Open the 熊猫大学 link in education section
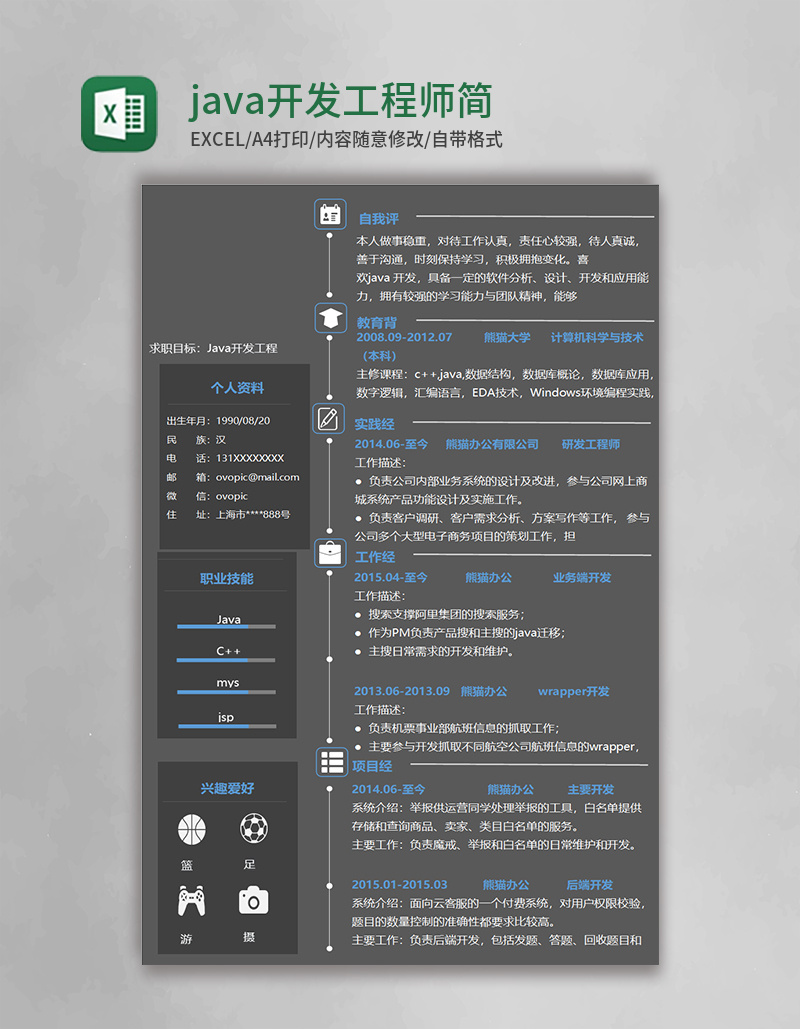The image size is (800, 1029). 510,337
